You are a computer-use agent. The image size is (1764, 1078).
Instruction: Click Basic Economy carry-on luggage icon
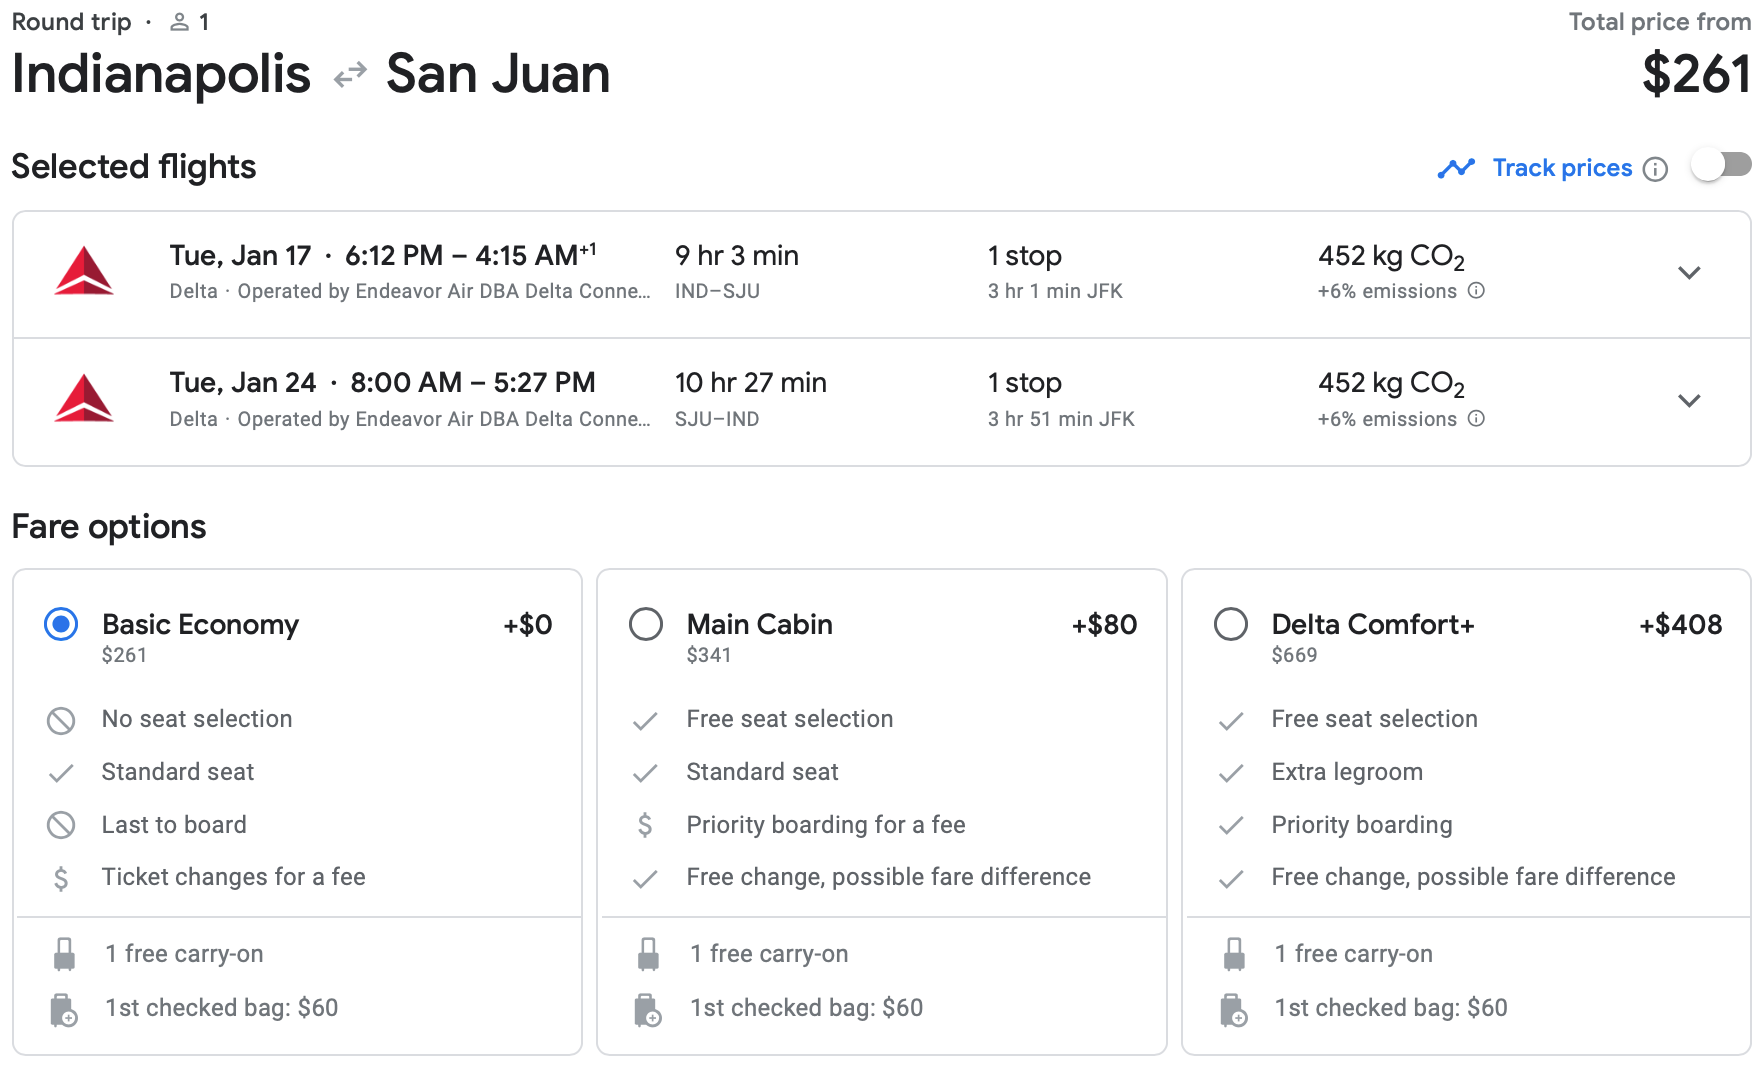pos(64,954)
